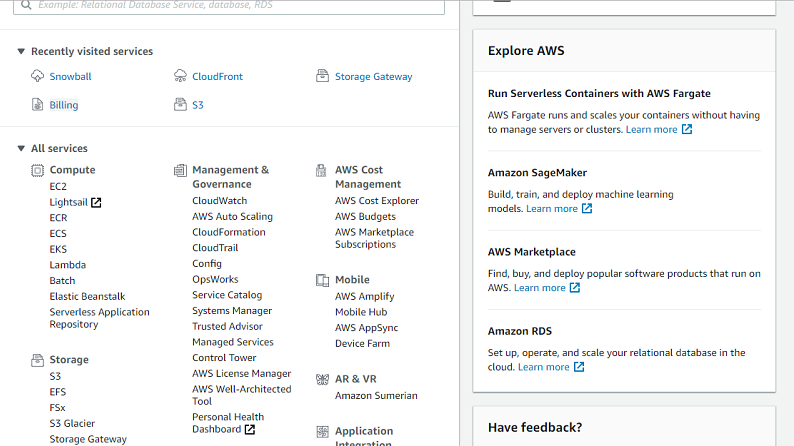Open OpsWorks service
Screen dimensions: 794x446
coord(215,279)
